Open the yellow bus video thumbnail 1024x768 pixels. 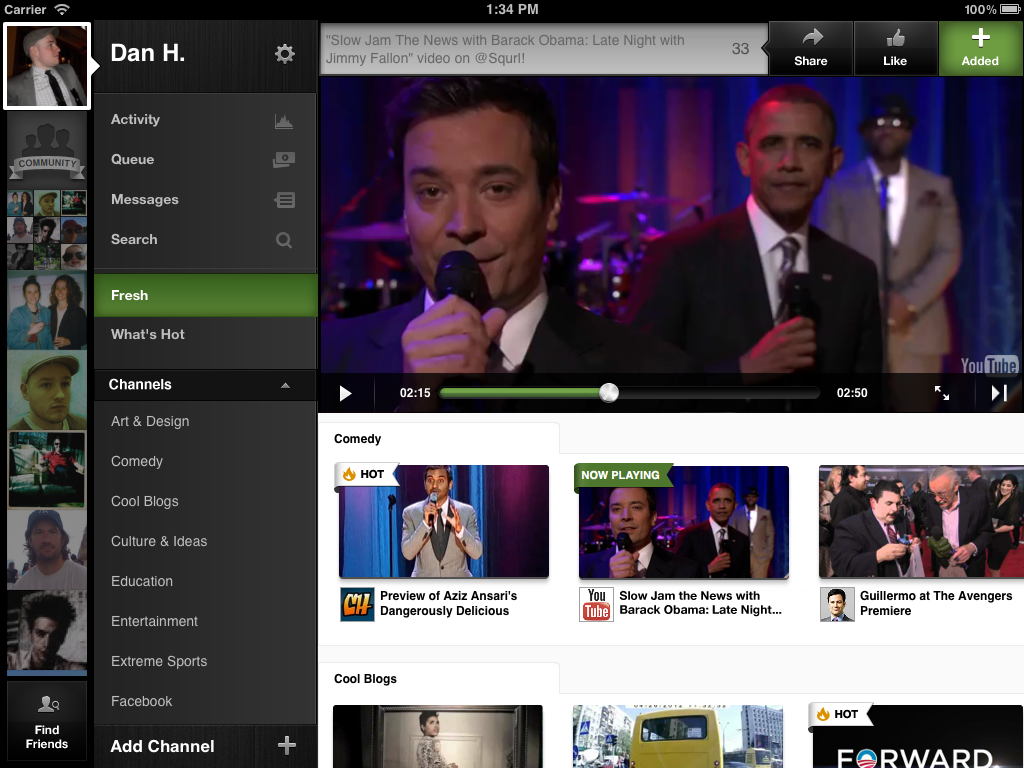pos(678,736)
